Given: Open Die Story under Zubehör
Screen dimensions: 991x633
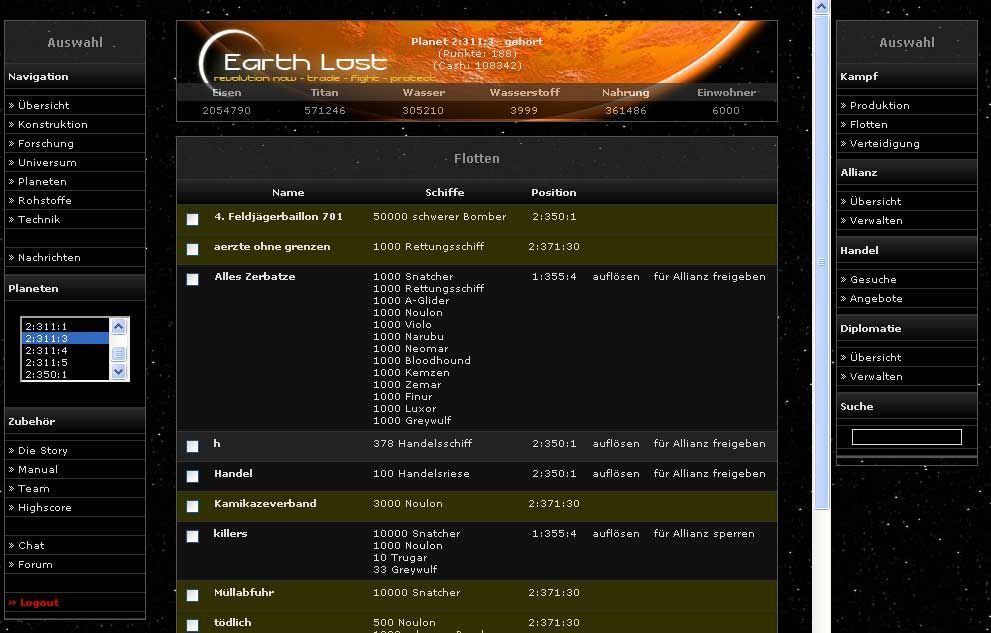Looking at the screenshot, I should (43, 450).
